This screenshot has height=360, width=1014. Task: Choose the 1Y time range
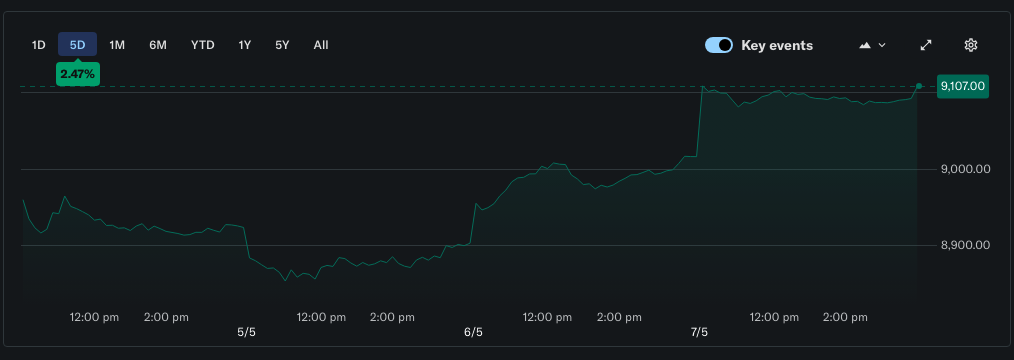(244, 45)
